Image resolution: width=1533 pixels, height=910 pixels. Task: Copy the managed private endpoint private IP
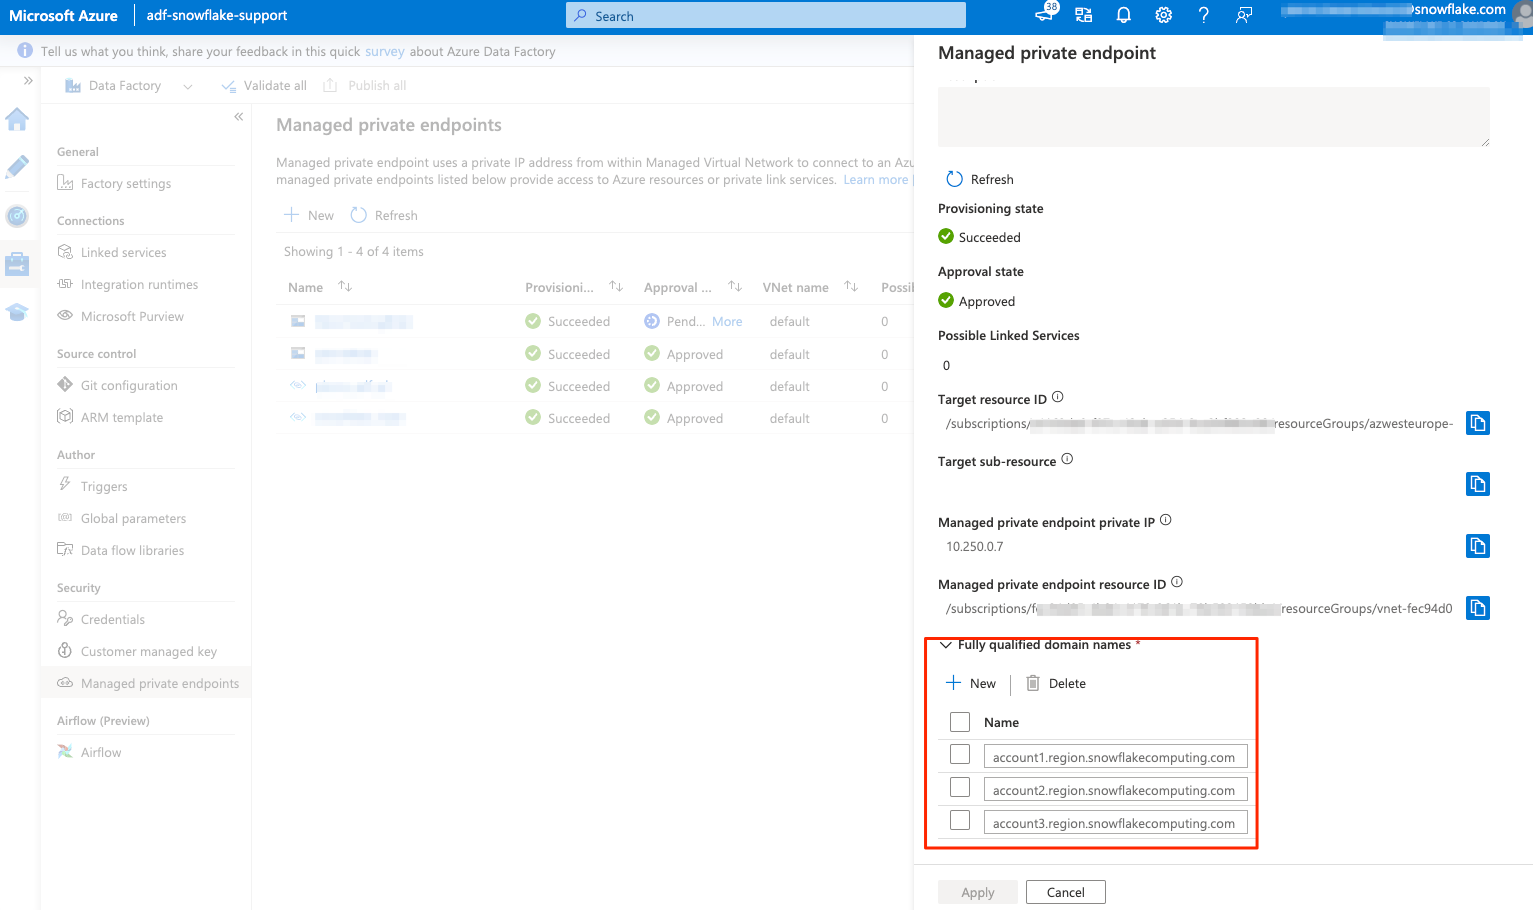pyautogui.click(x=1477, y=546)
